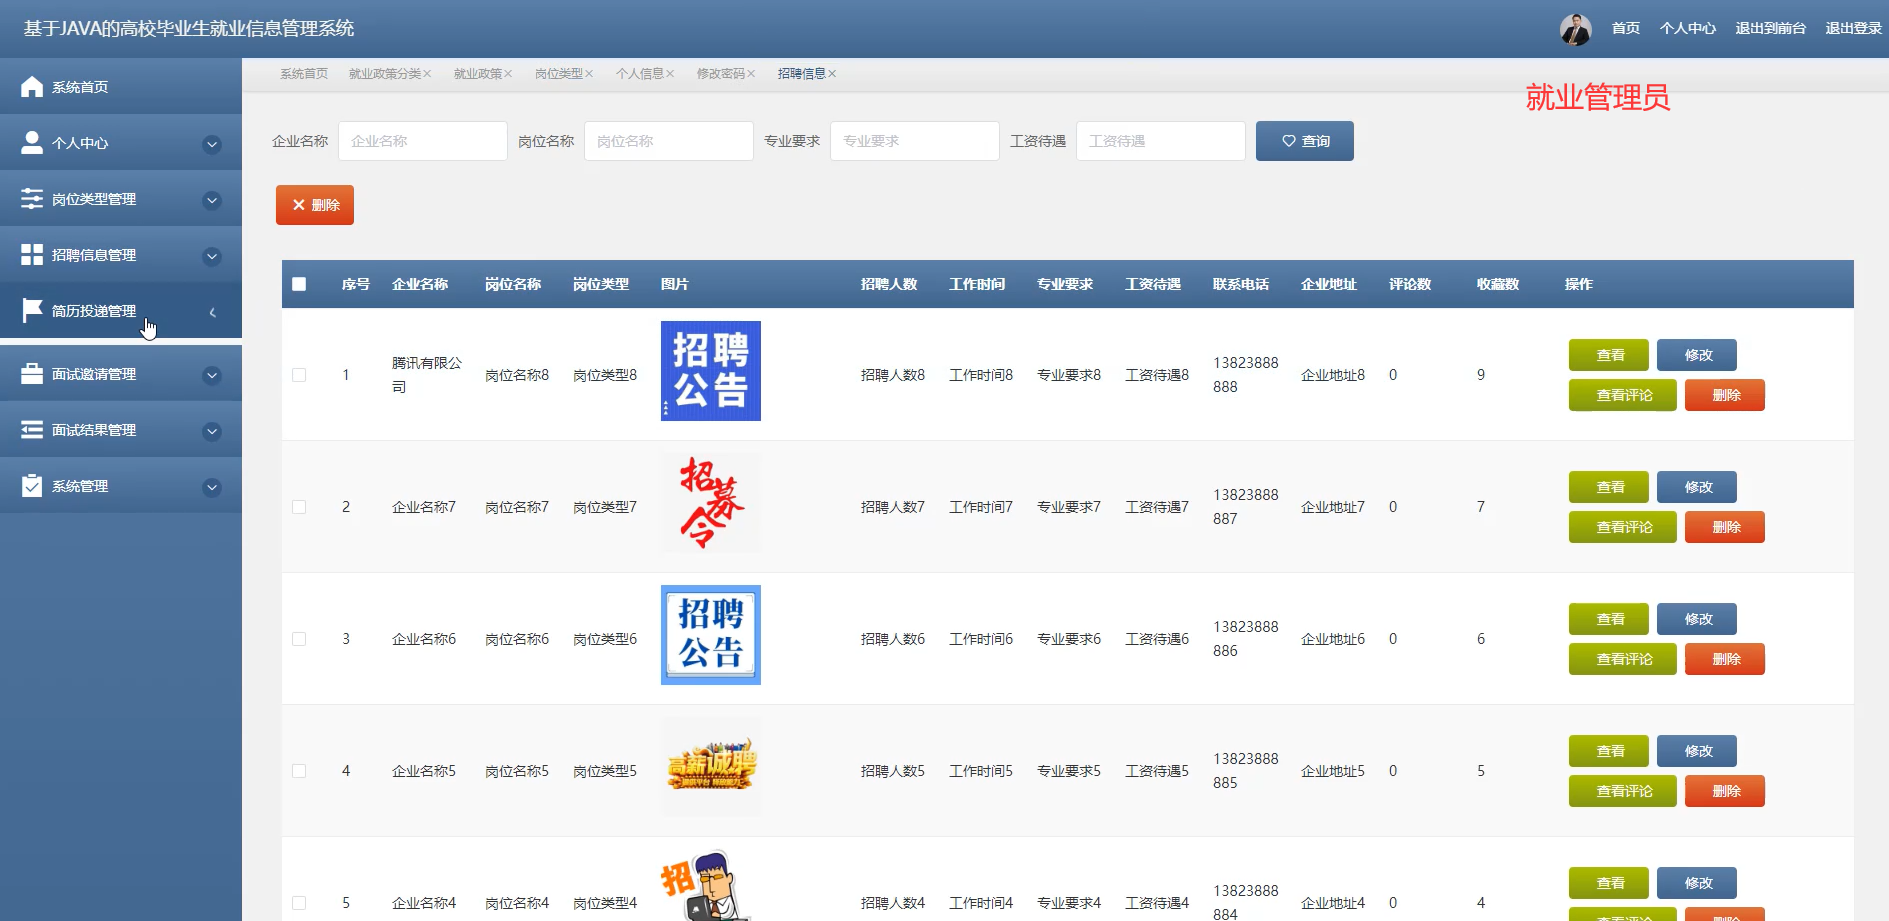
Task: Click 修改 for the 腾讯有限公司 row
Action: 1697,355
